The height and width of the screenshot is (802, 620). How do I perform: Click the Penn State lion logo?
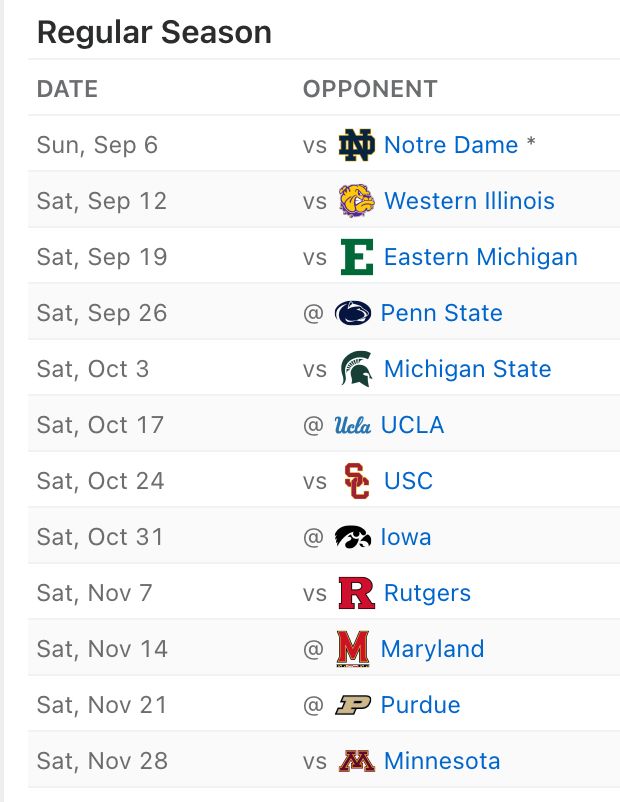coord(353,313)
